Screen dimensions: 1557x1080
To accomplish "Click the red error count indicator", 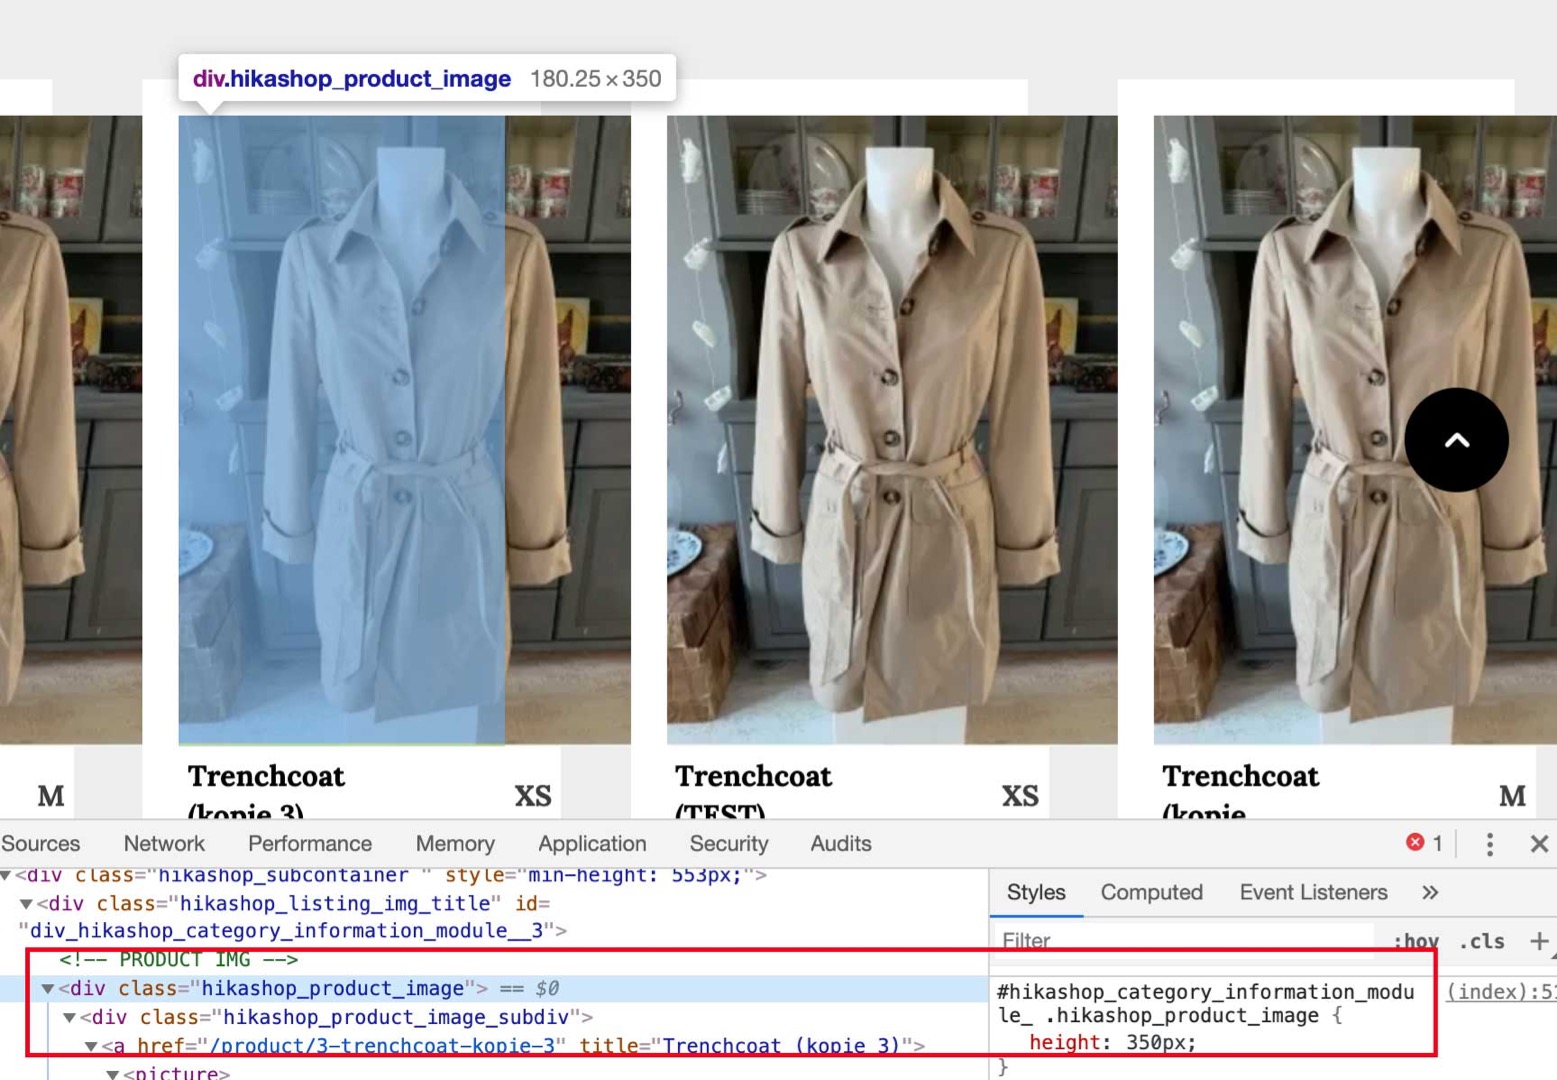I will tap(1424, 843).
